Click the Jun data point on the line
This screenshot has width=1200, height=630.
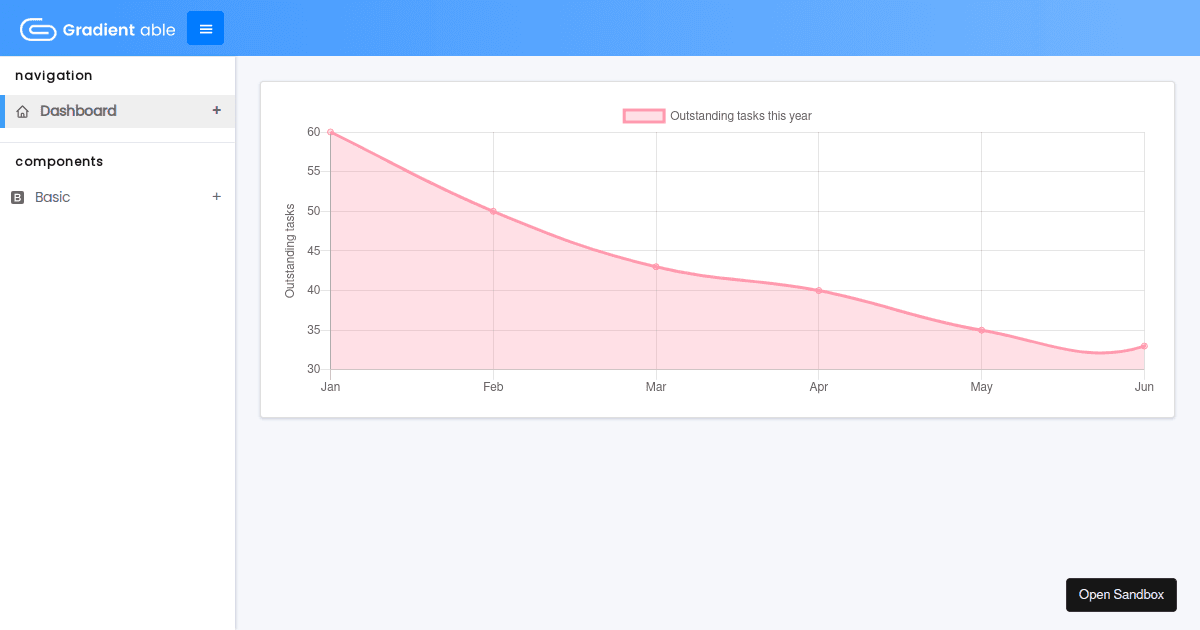(x=1144, y=346)
